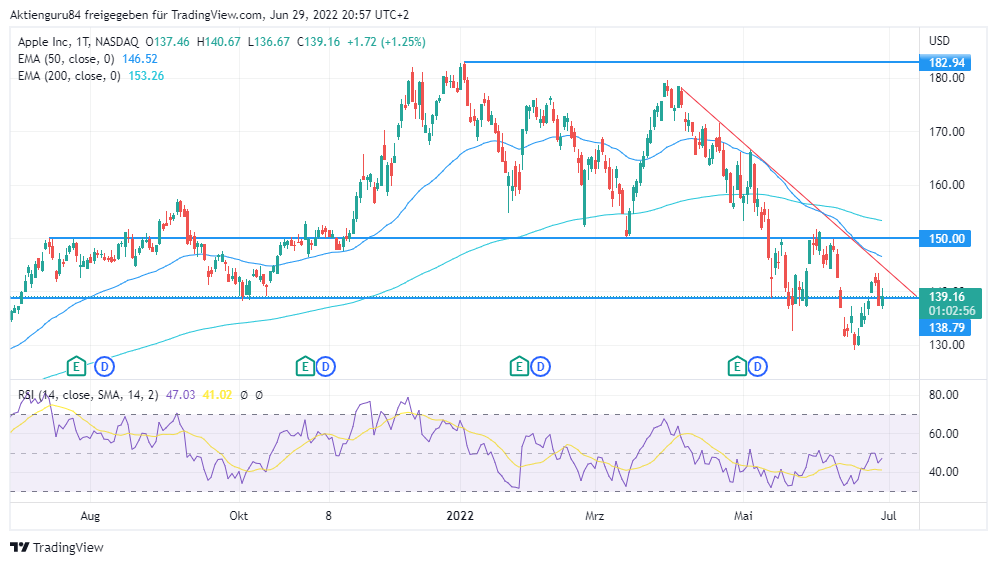Select the dividend D marker near February 2022
The height and width of the screenshot is (565, 997).
(540, 367)
